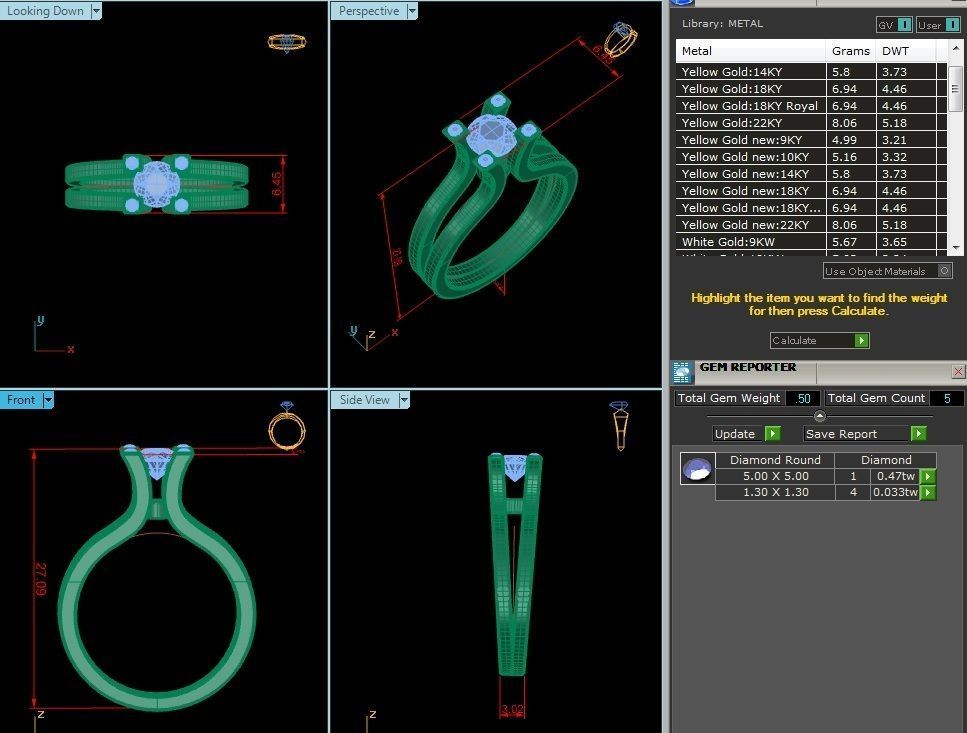Click the metal list scrollbar thumb
This screenshot has width=967, height=733.
tap(955, 88)
